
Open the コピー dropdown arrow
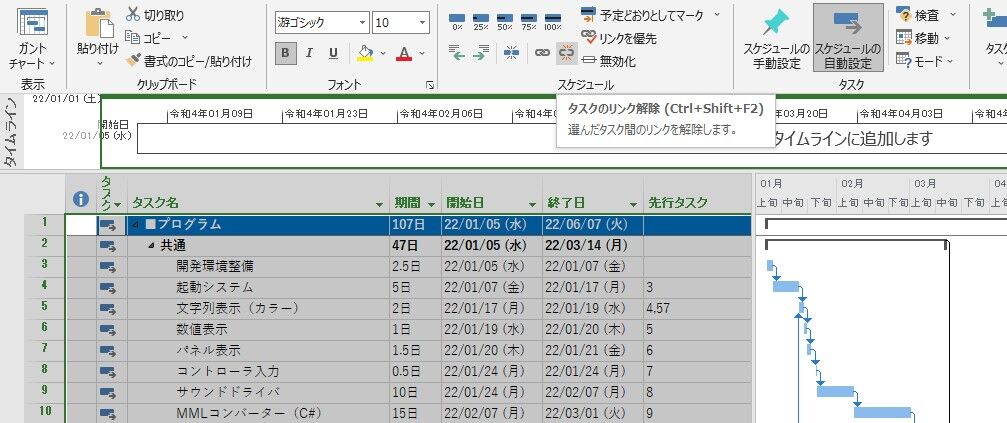(x=185, y=38)
